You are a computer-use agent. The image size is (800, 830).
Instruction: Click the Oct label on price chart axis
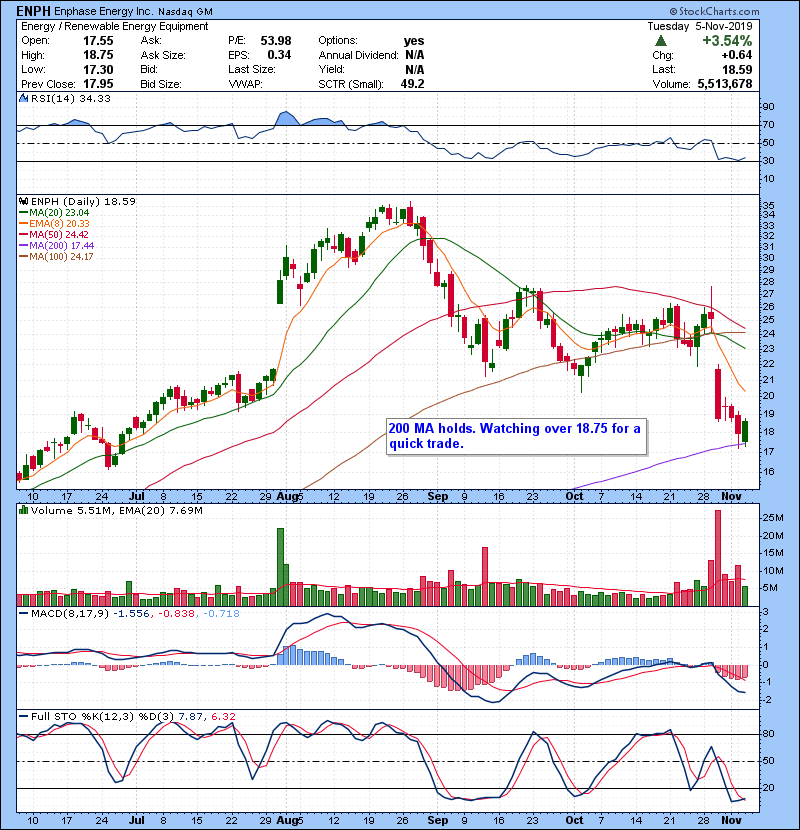click(574, 497)
